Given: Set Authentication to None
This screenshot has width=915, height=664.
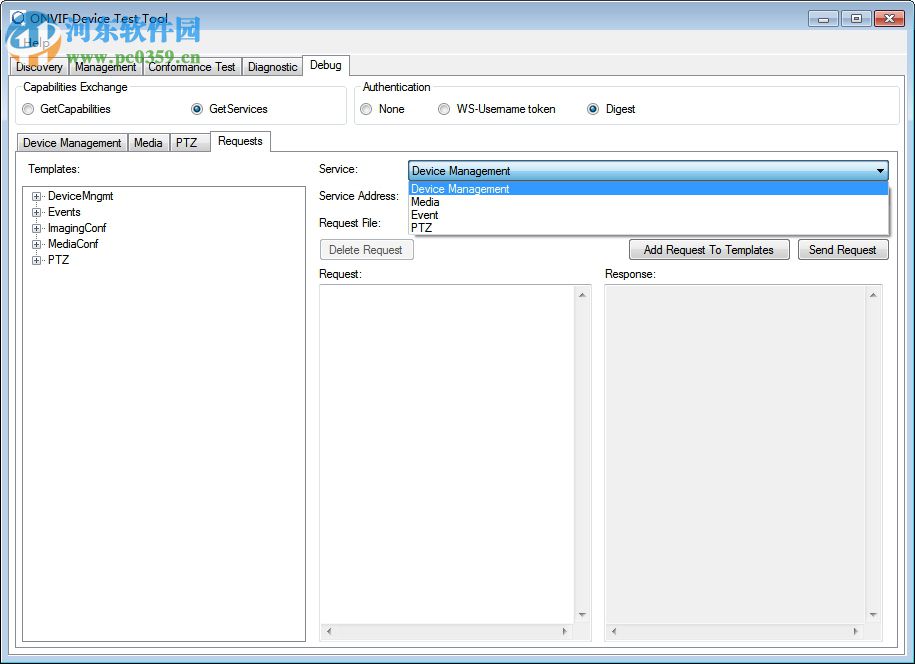Looking at the screenshot, I should [x=367, y=109].
